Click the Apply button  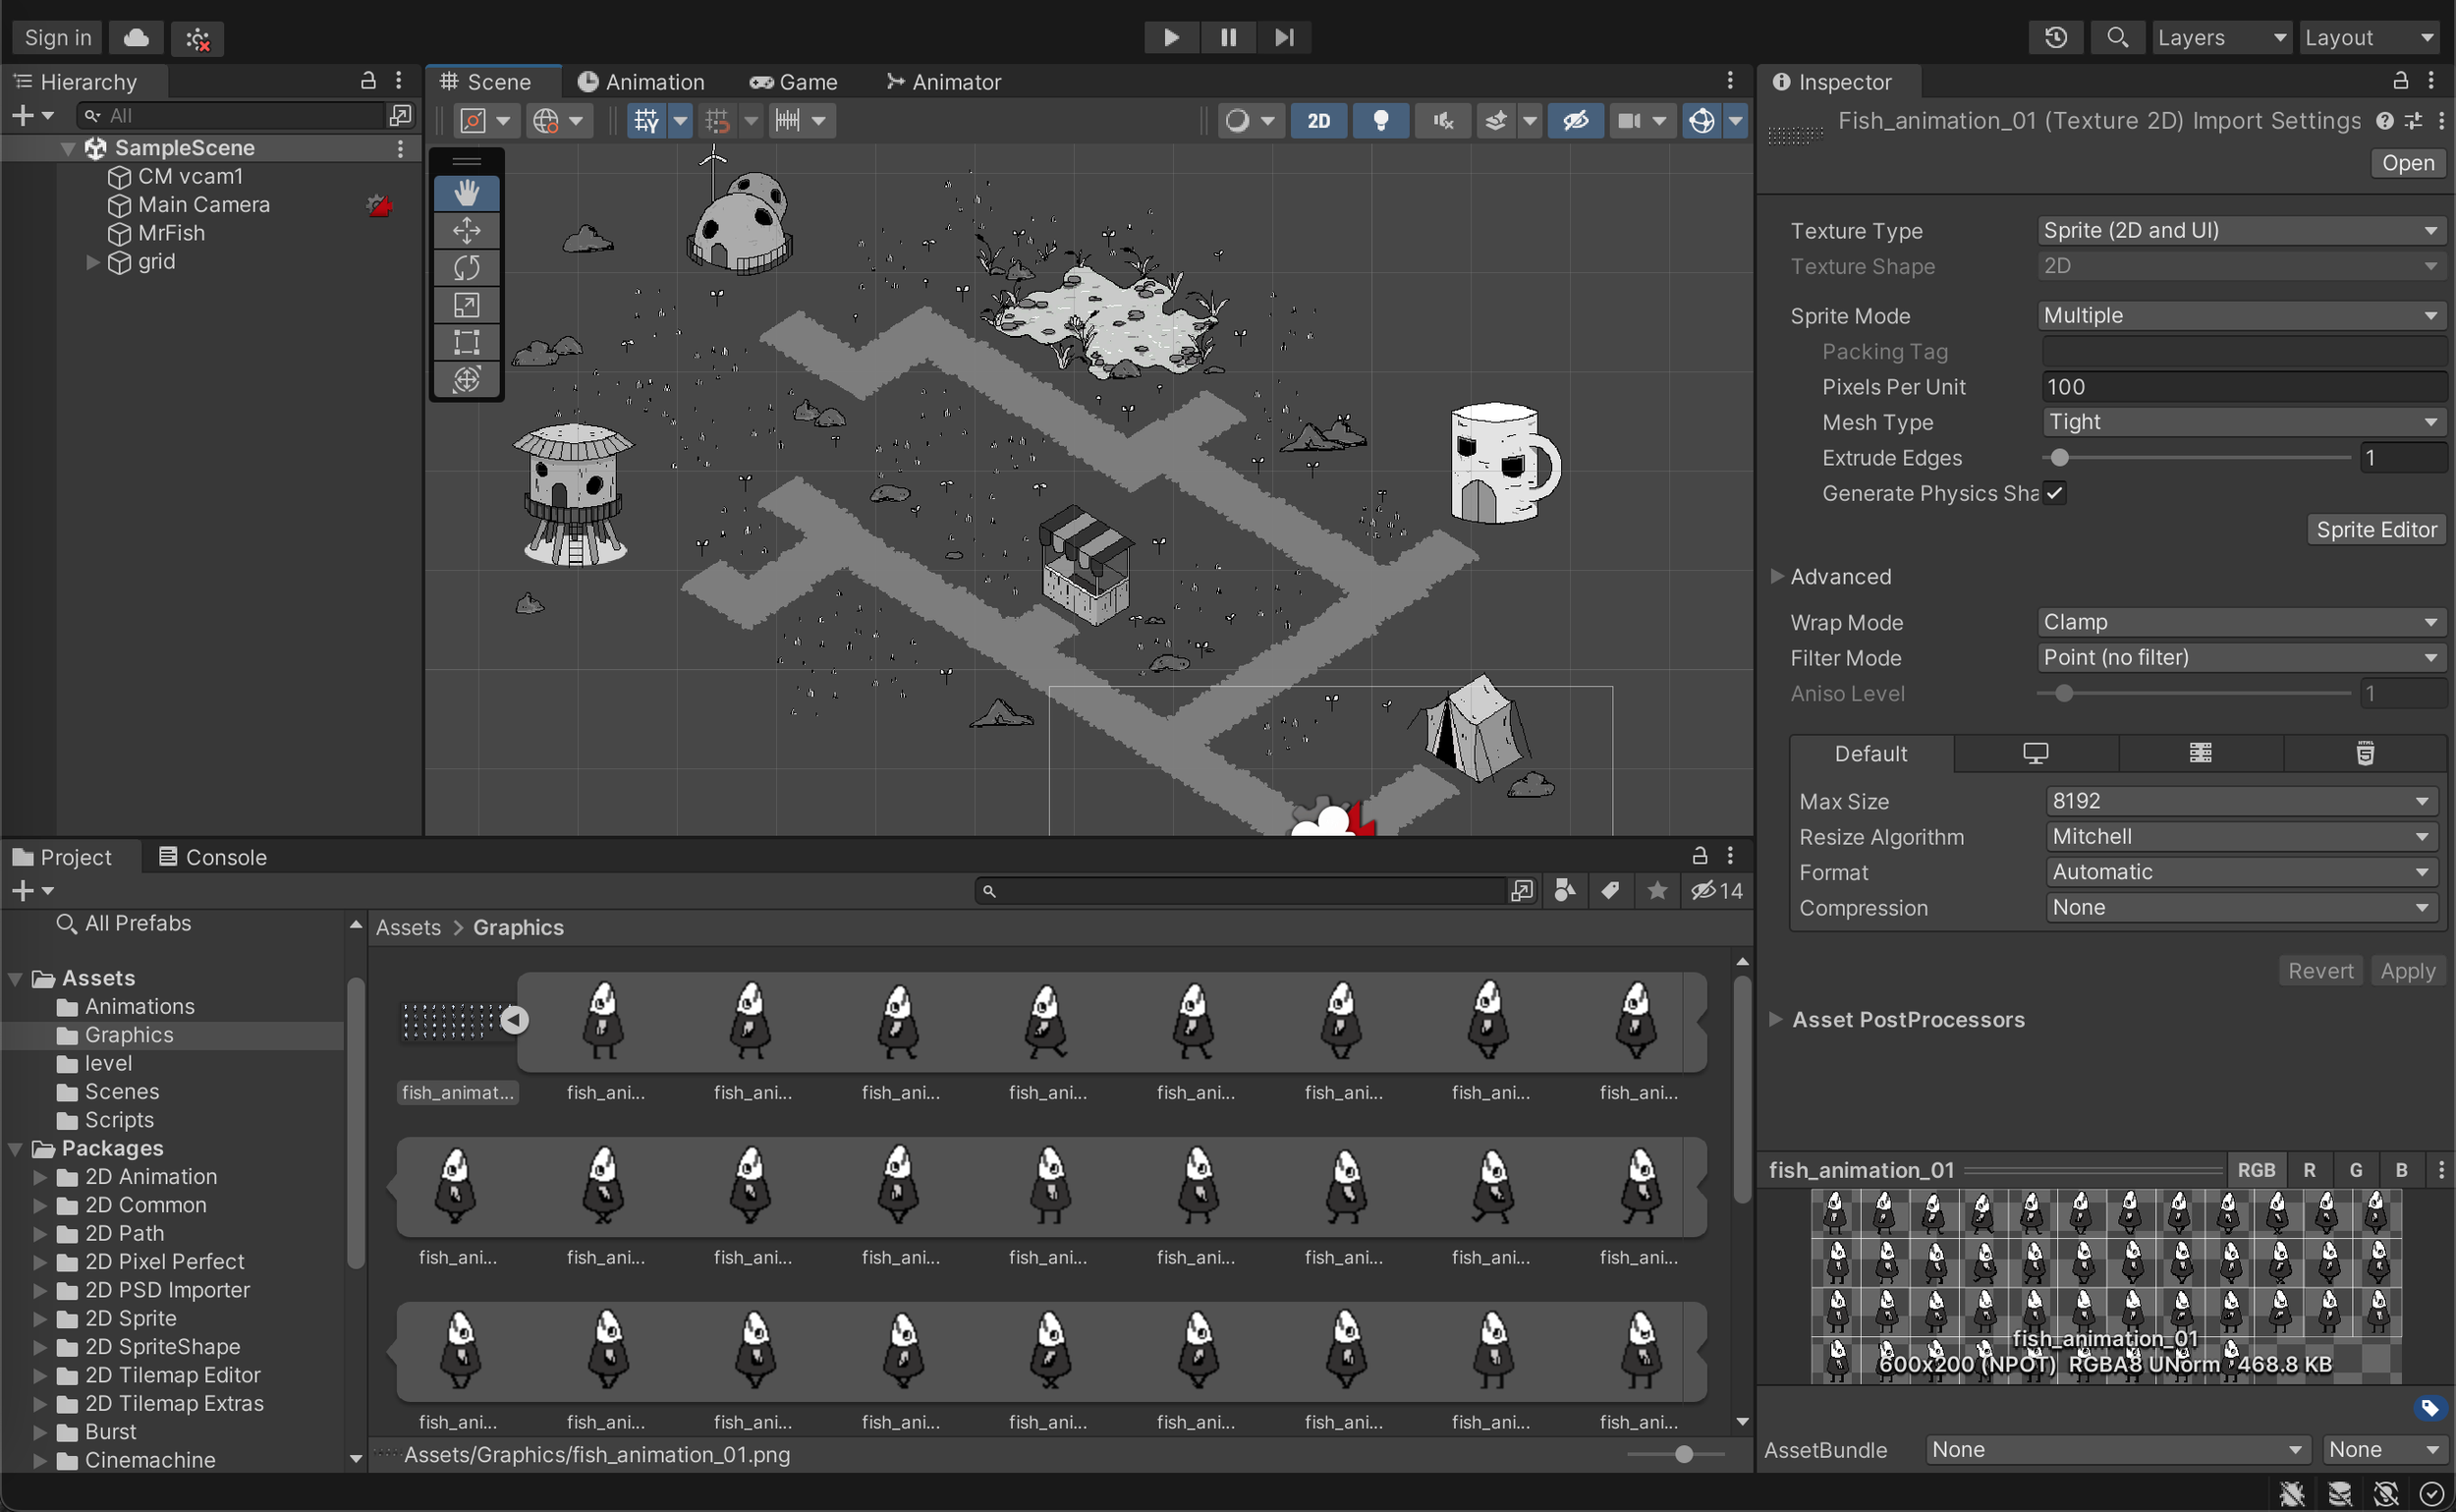click(x=2407, y=970)
